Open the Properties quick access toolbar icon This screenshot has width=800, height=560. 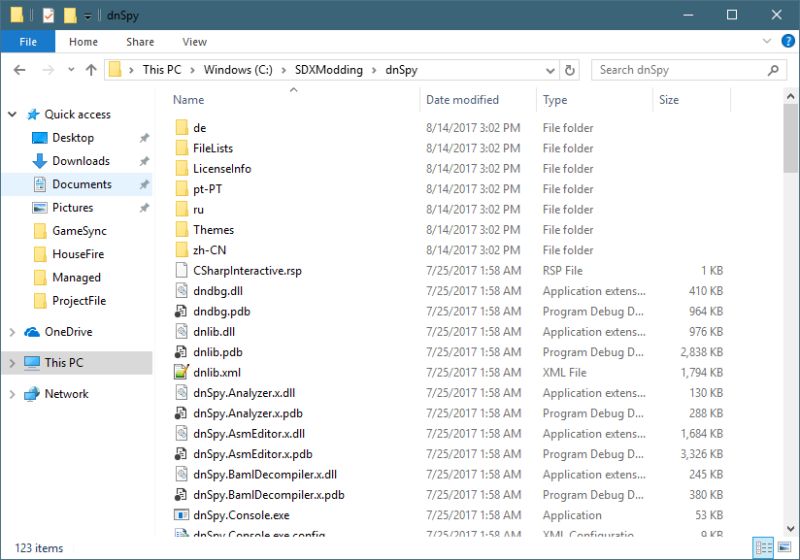point(48,15)
